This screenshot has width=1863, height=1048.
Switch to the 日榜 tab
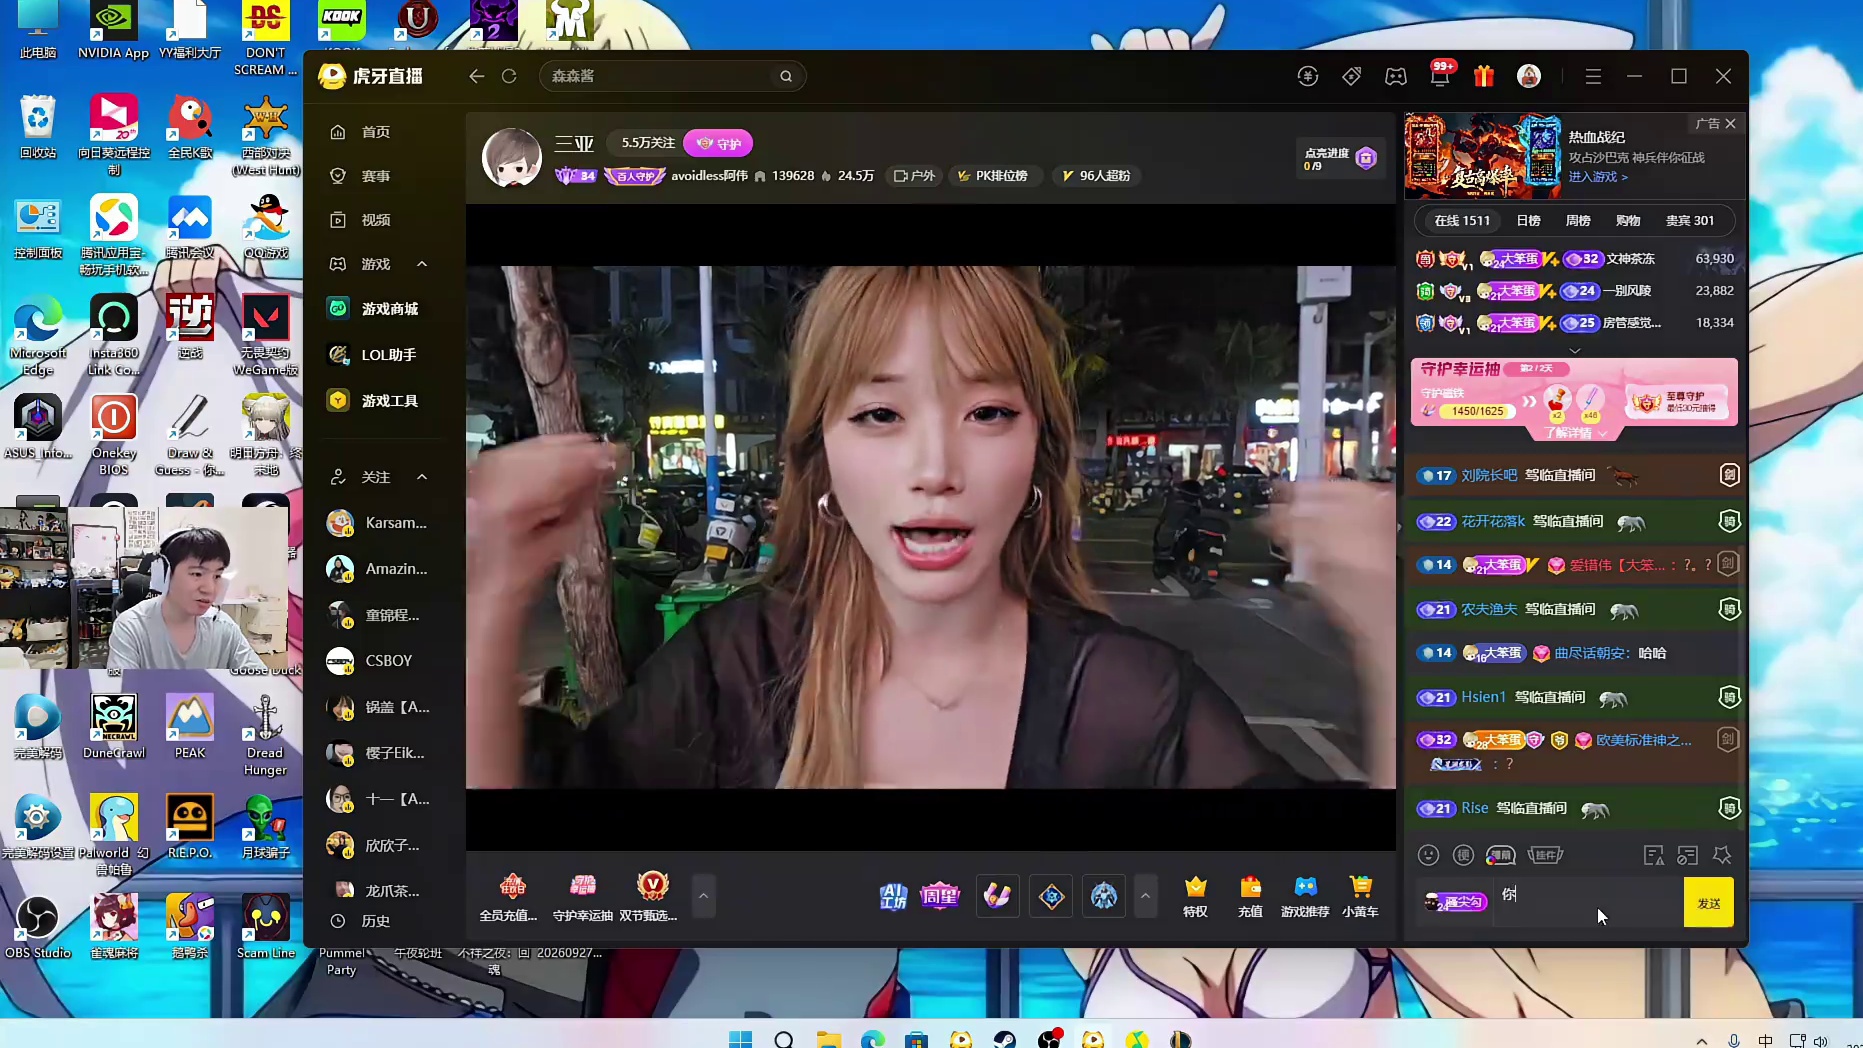pyautogui.click(x=1528, y=220)
